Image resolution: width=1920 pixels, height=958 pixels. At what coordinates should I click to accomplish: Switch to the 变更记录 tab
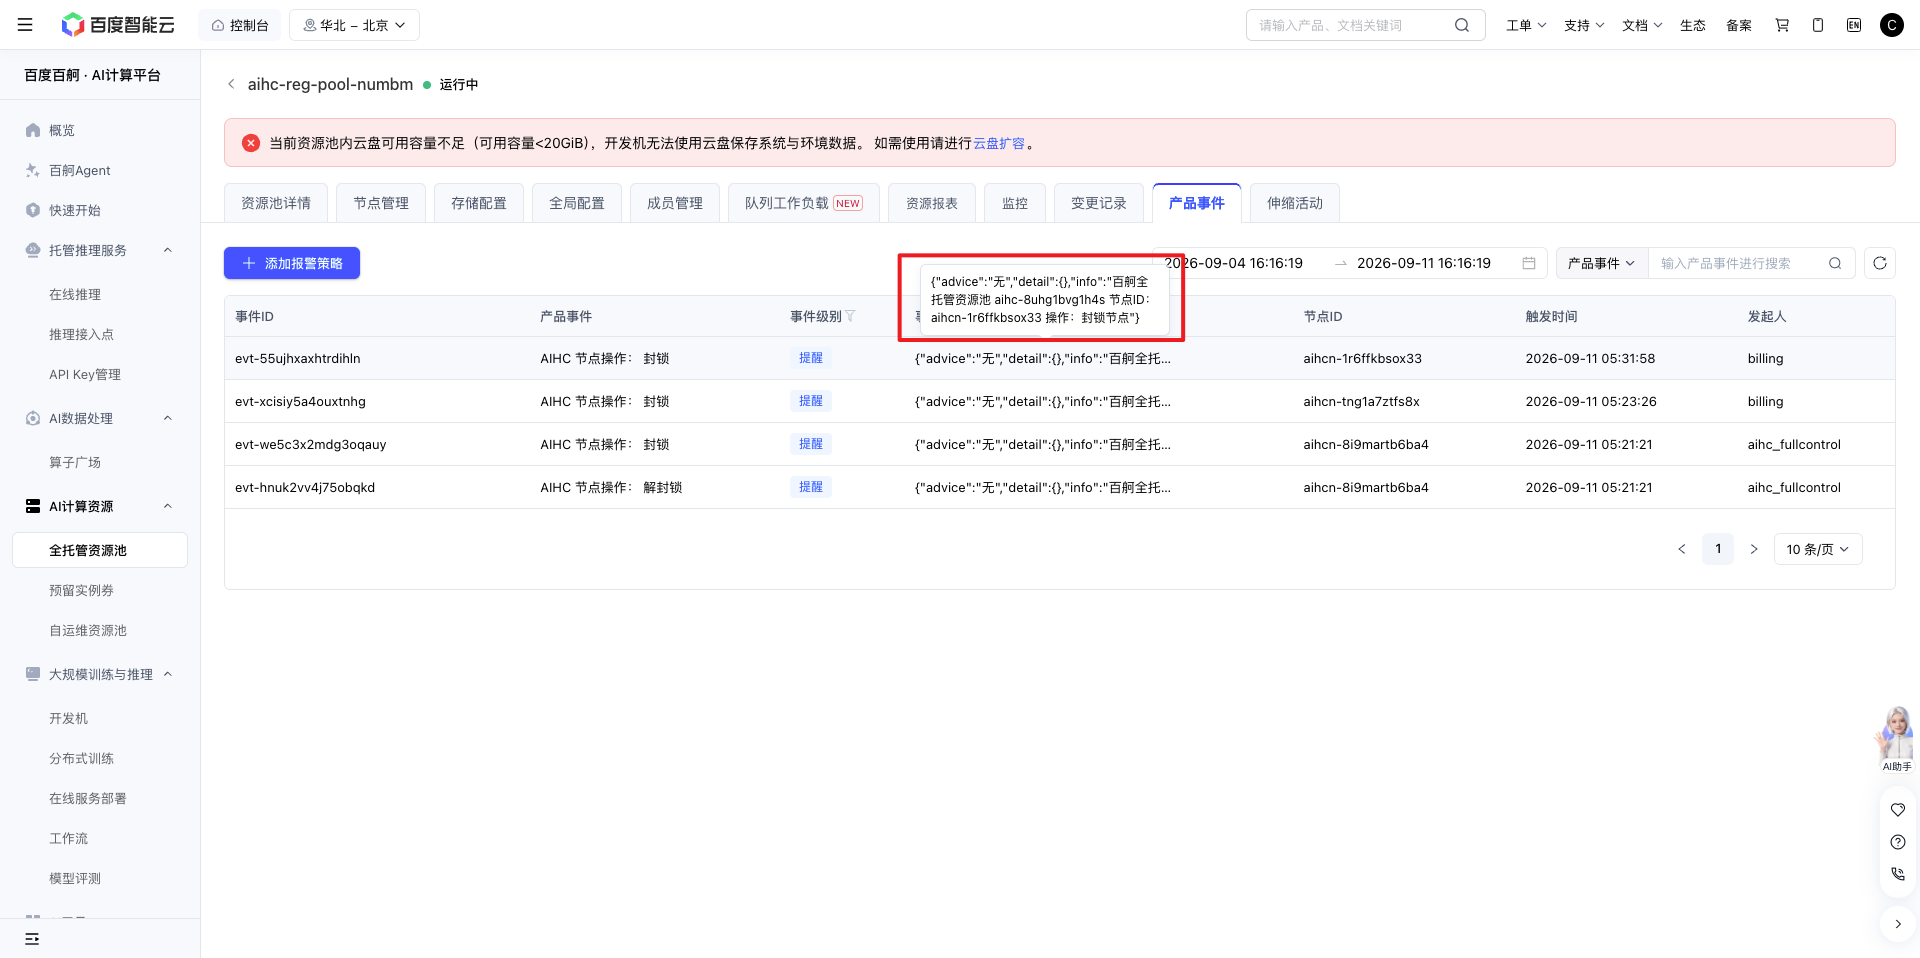point(1099,203)
